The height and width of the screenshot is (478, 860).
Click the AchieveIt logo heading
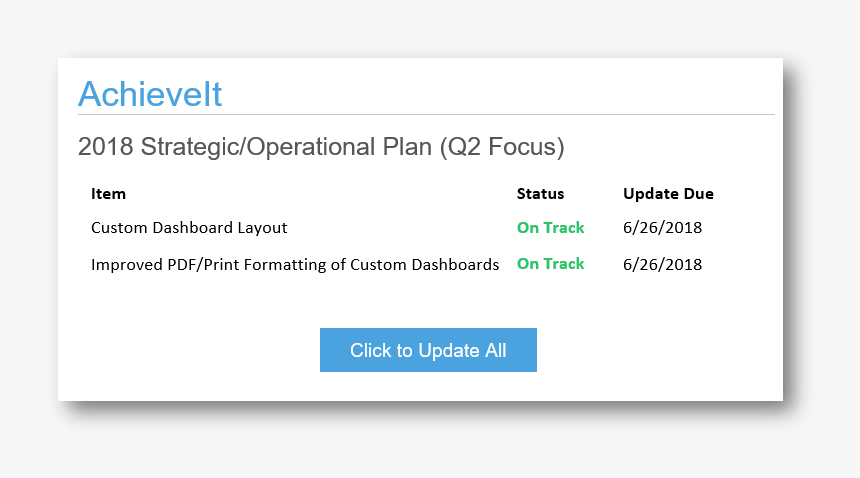(x=150, y=94)
